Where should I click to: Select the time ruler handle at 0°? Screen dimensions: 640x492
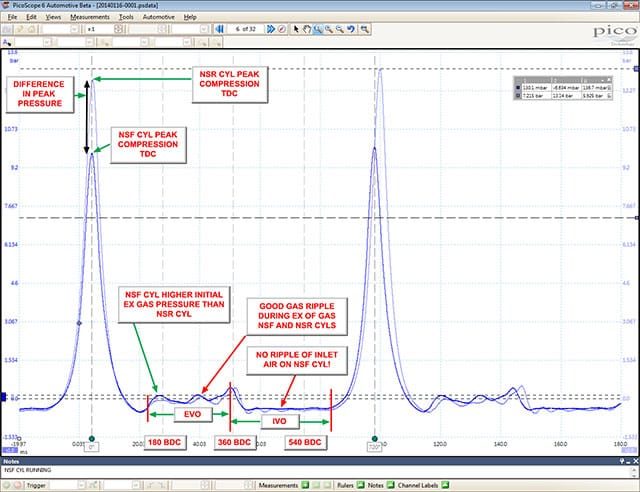92,439
